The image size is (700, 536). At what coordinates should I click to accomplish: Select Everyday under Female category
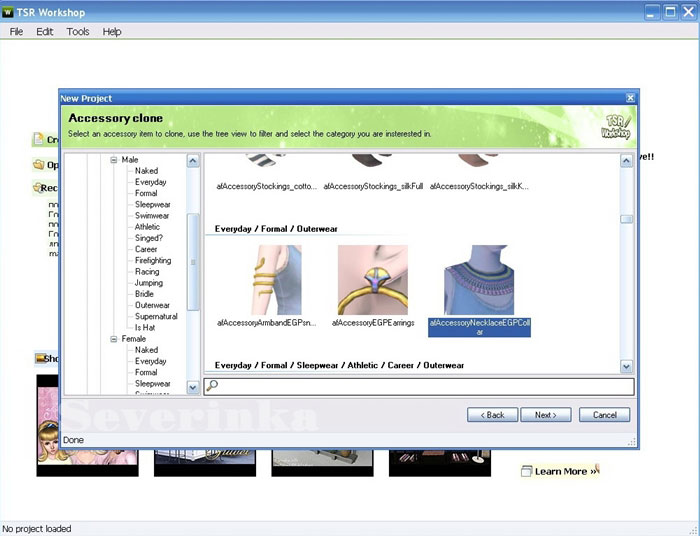[x=151, y=361]
